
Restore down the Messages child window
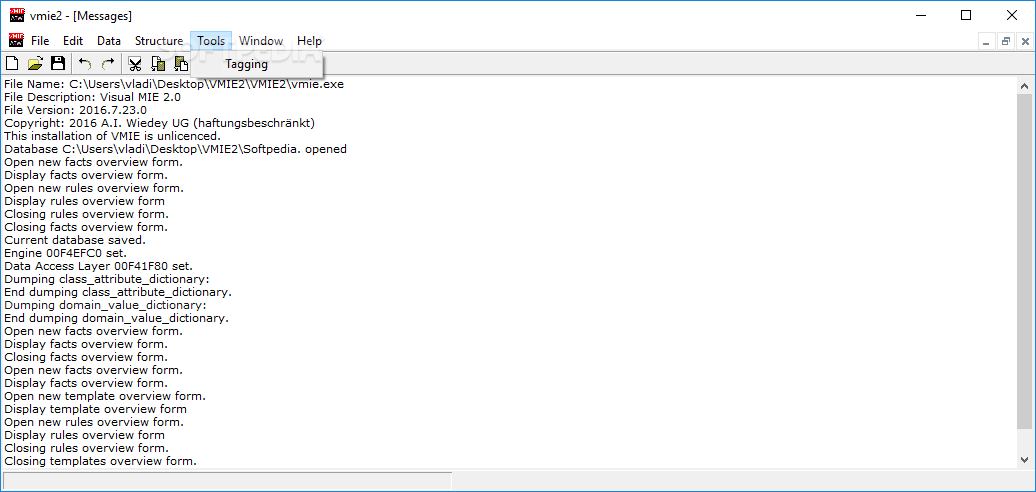point(1006,42)
